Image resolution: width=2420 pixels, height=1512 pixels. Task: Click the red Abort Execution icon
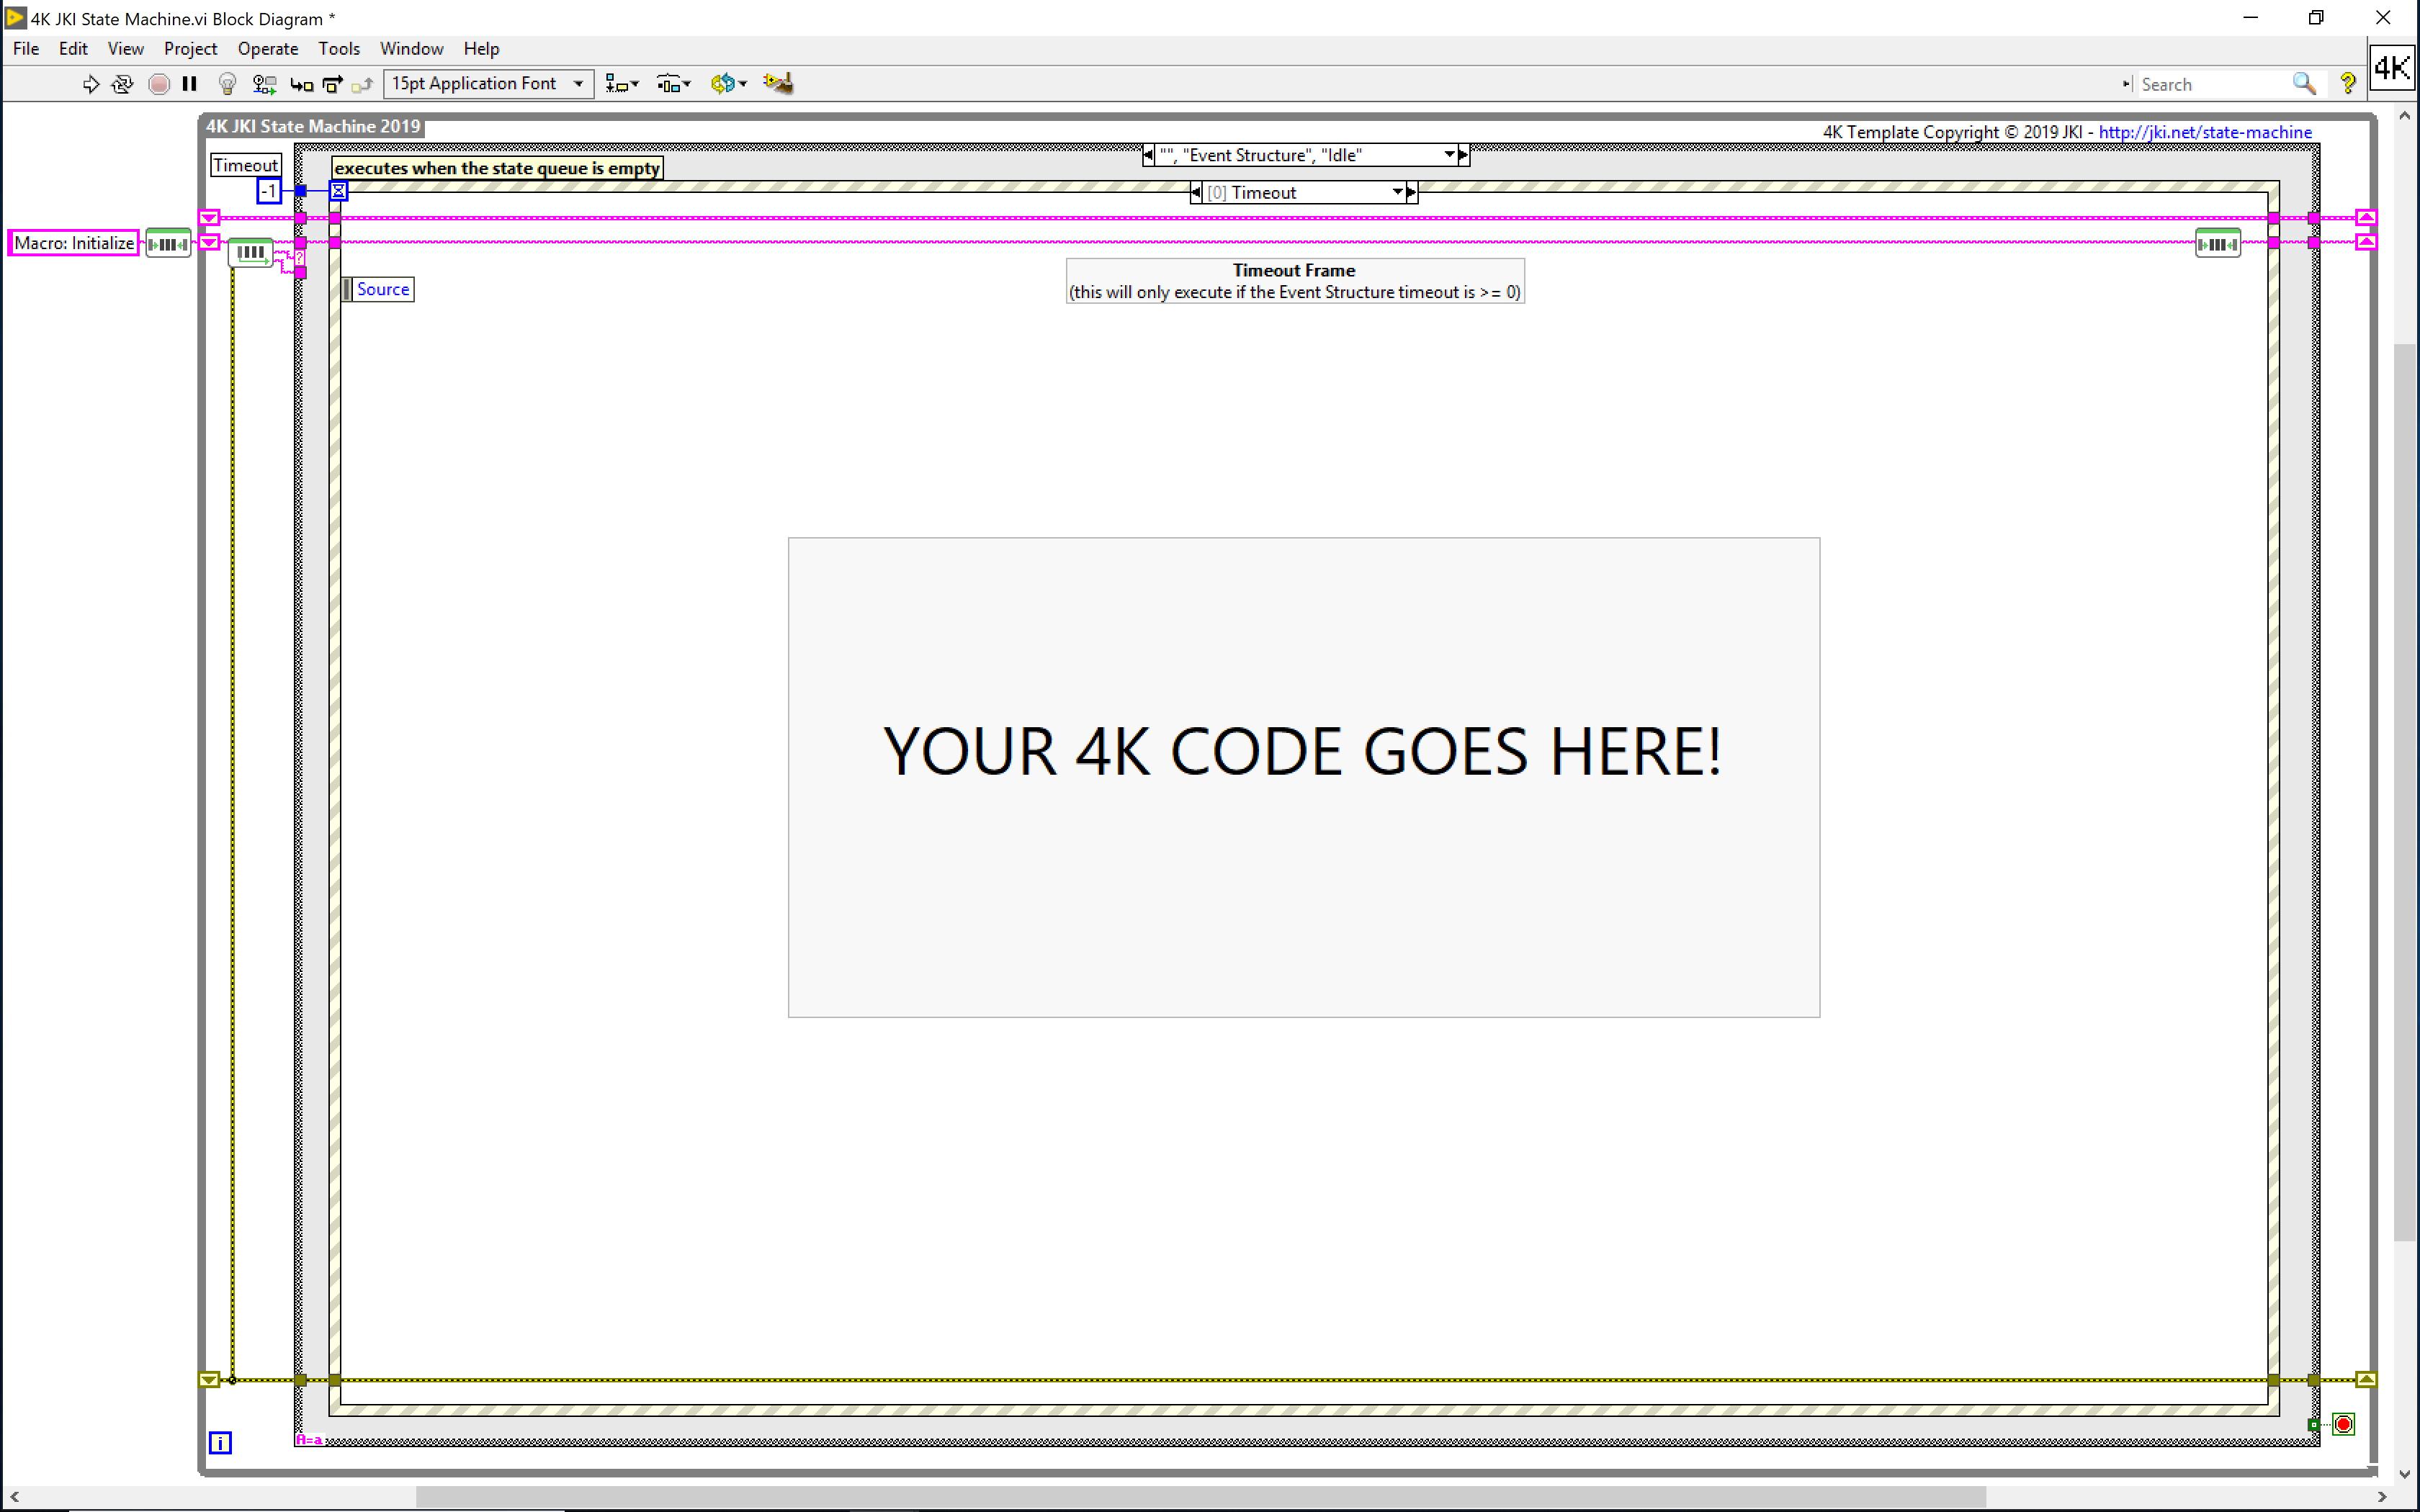click(x=159, y=84)
